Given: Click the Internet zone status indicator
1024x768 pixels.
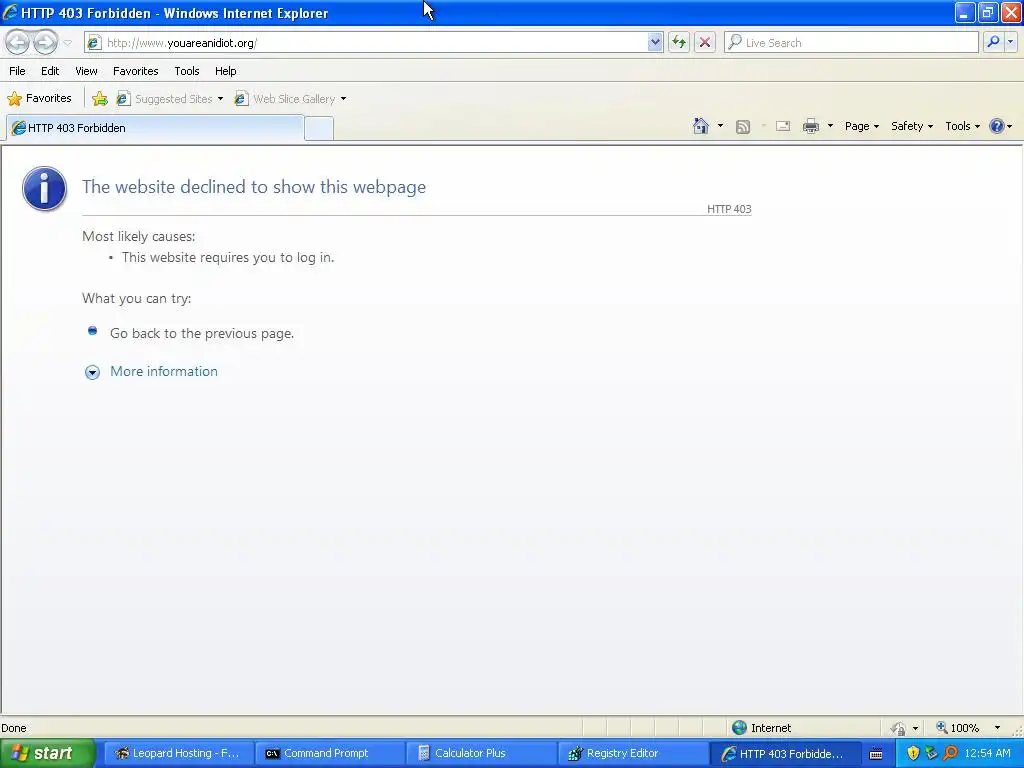Looking at the screenshot, I should click(x=761, y=728).
